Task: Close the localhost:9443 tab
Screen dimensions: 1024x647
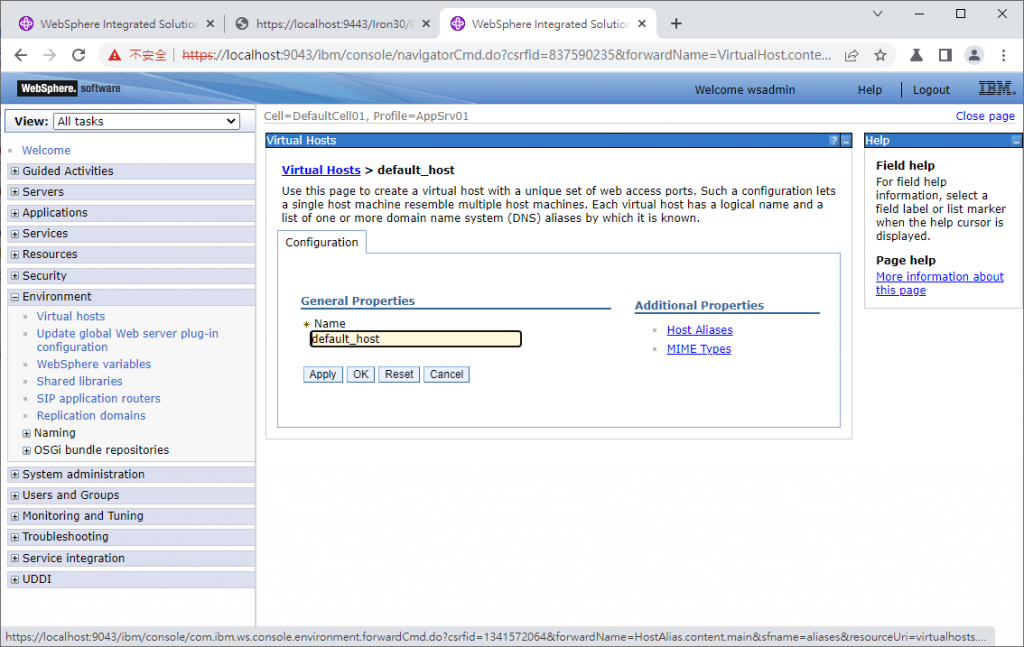Action: point(426,24)
